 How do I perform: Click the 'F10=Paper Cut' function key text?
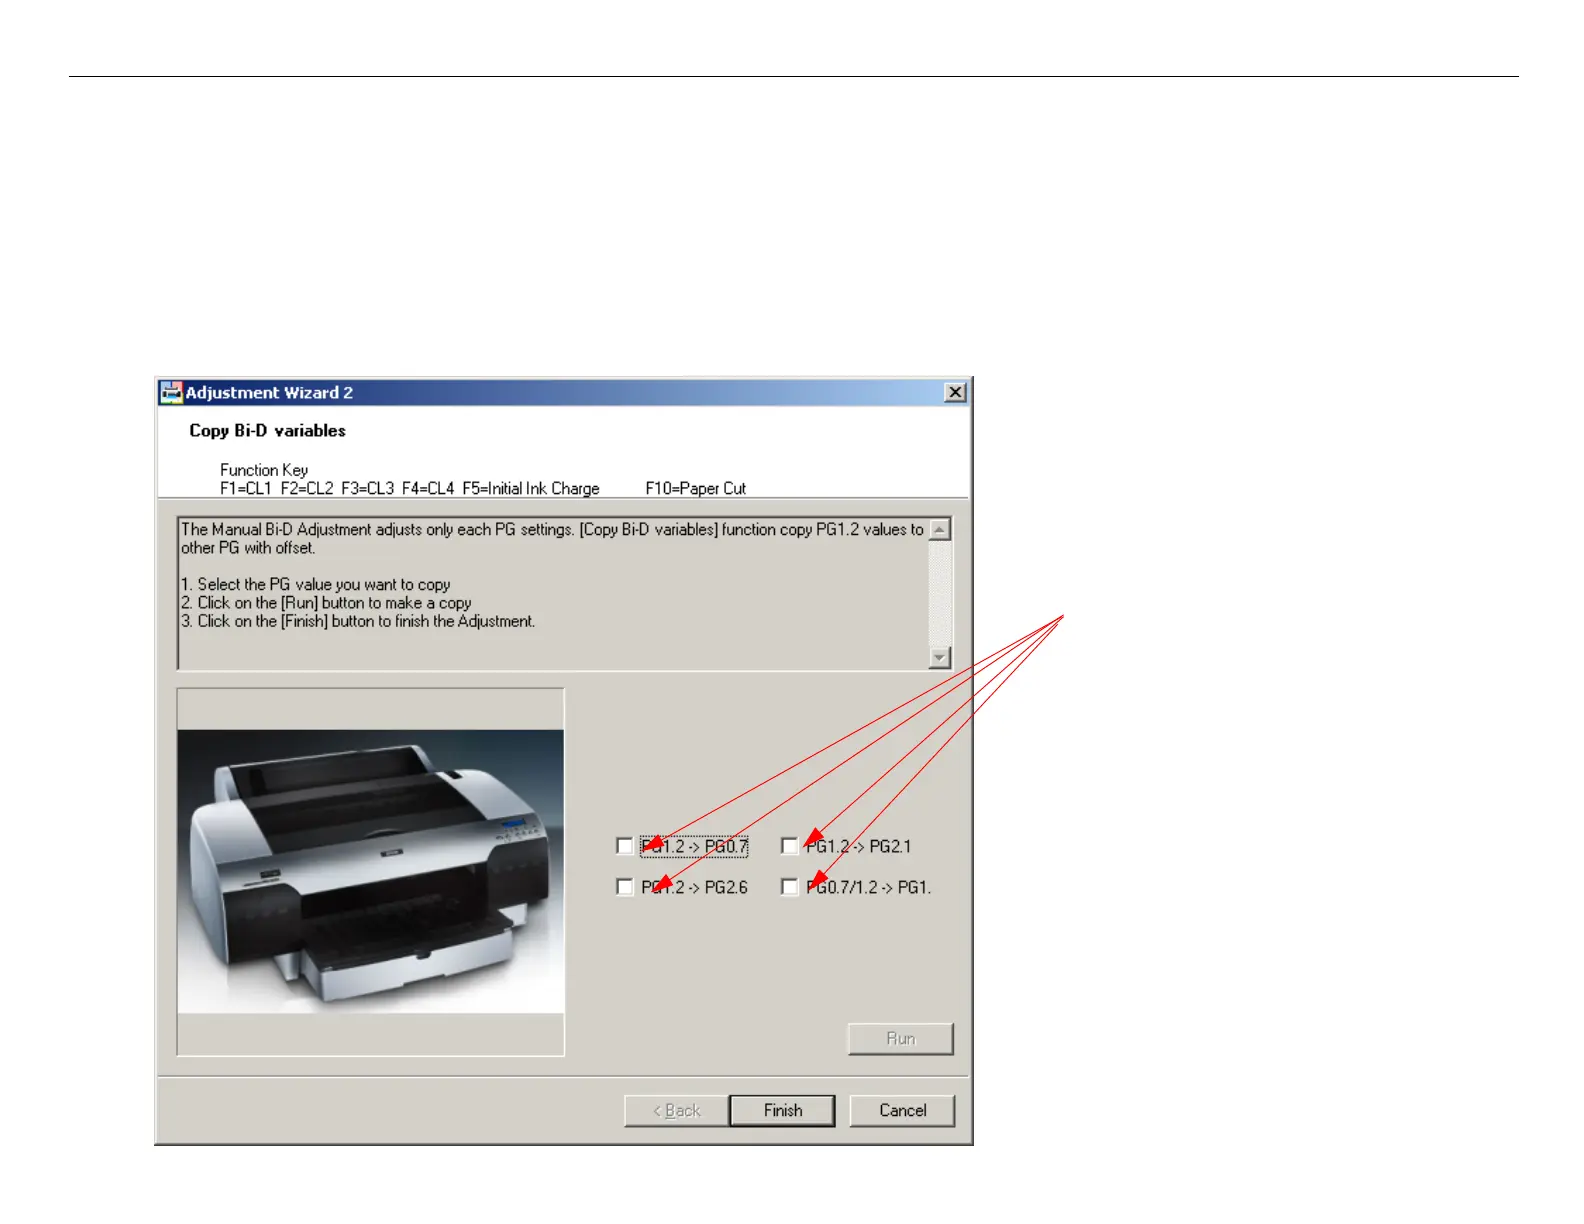tap(695, 488)
